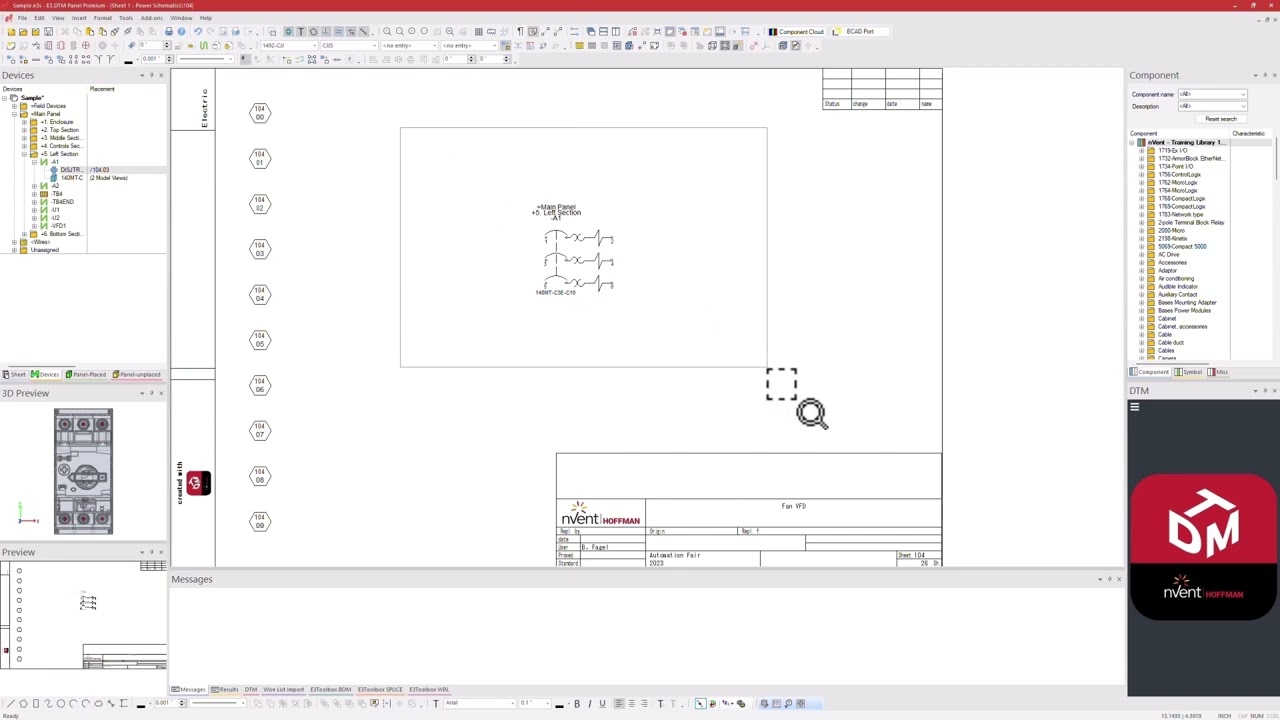Open the E3Toolbox BOM tab
The height and width of the screenshot is (720, 1280).
331,690
